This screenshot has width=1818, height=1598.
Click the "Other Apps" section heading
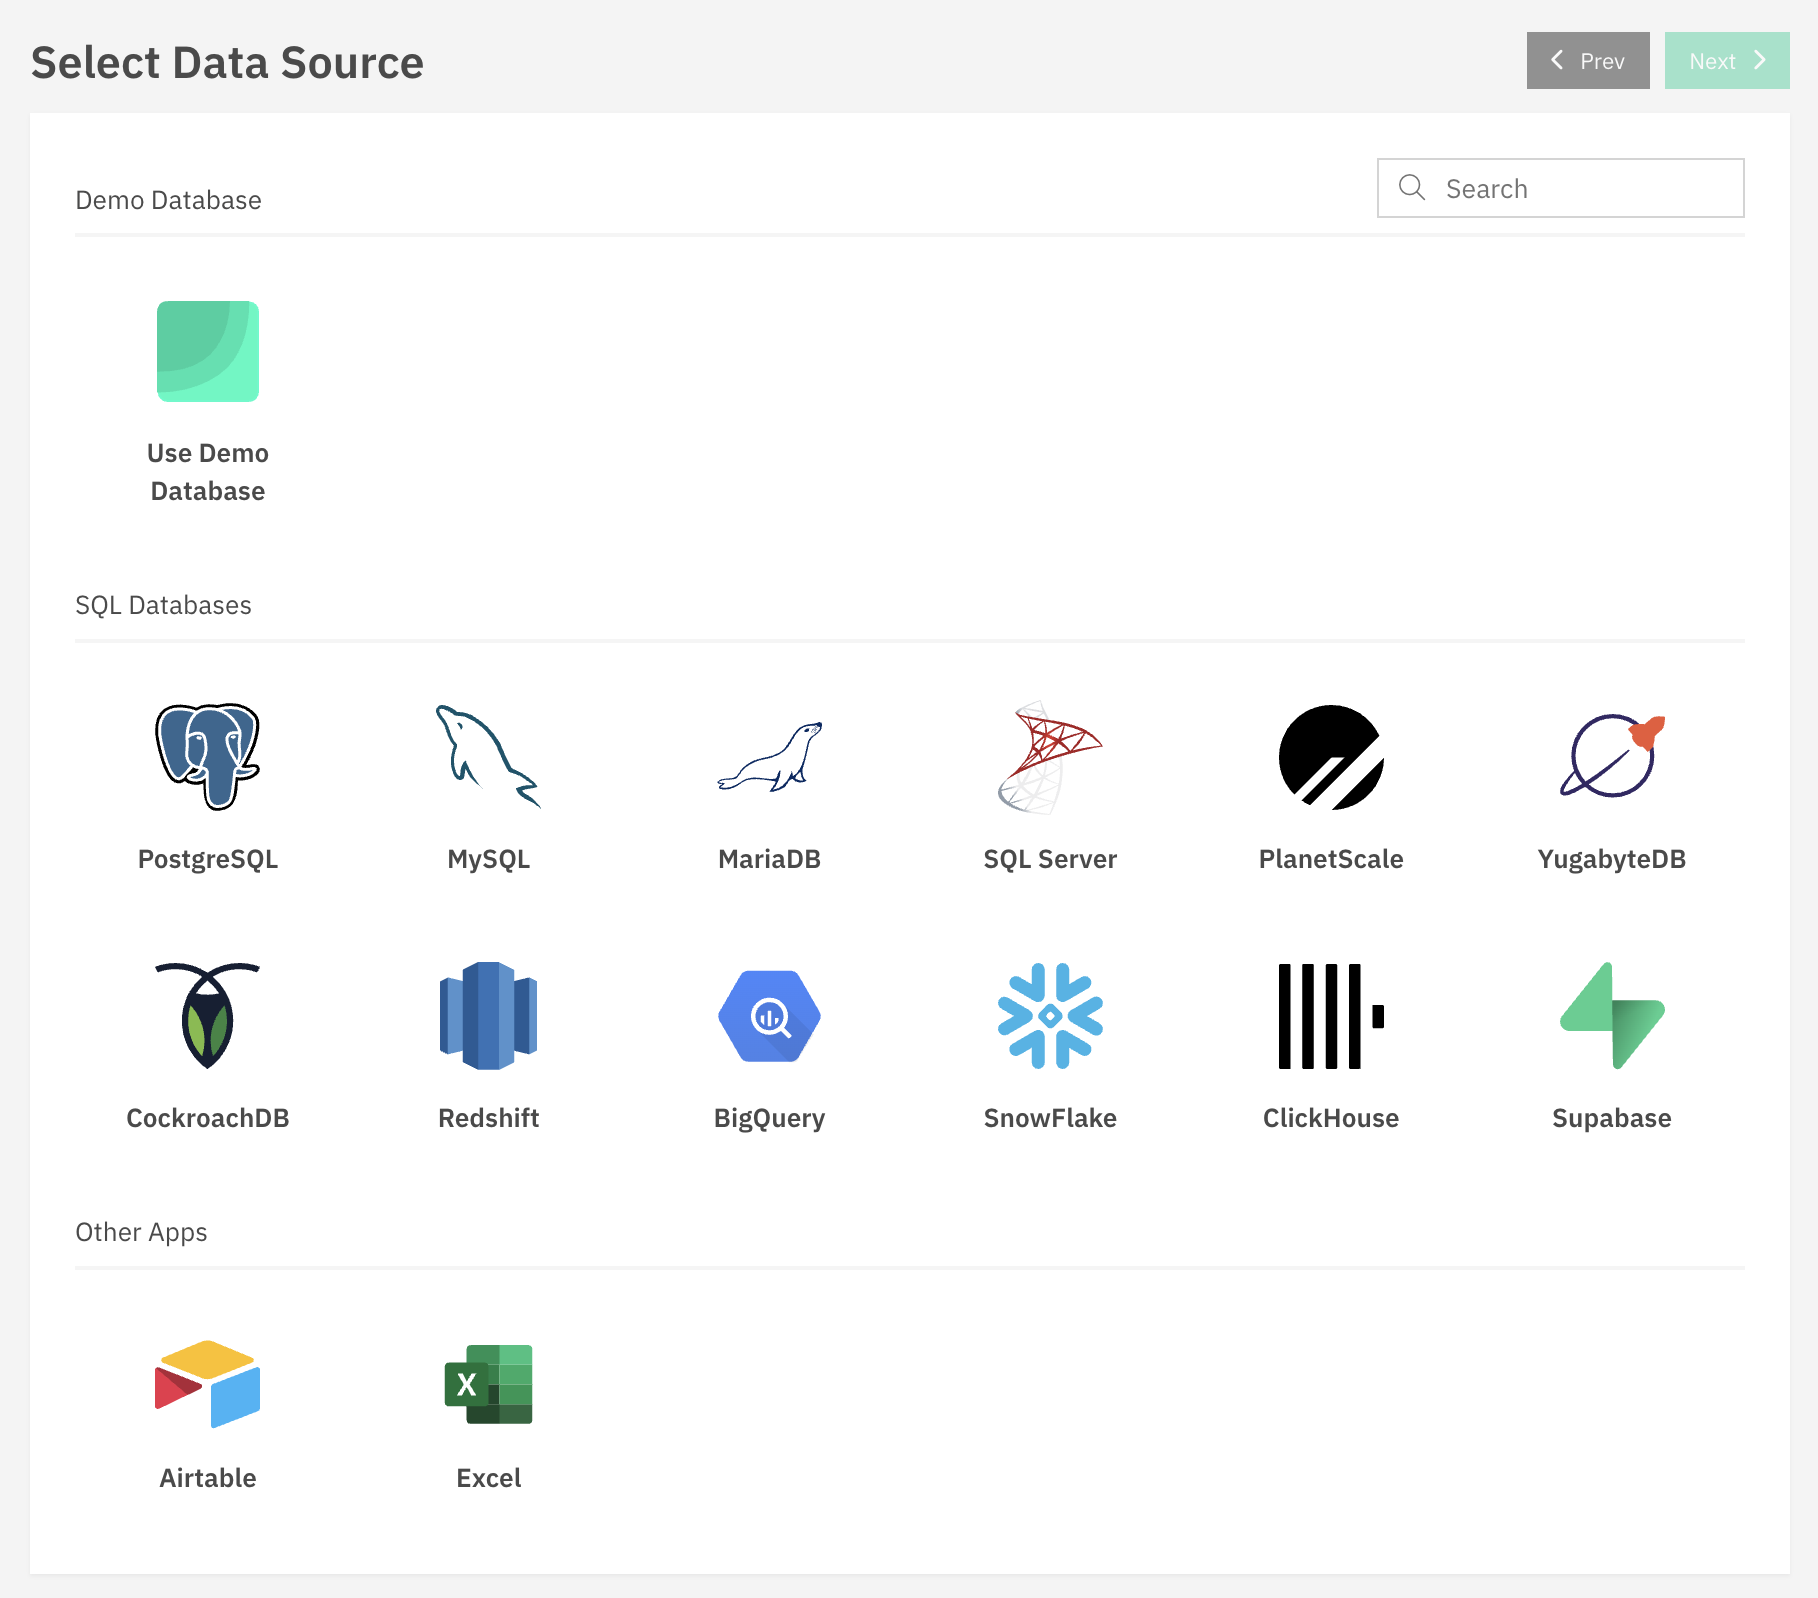coord(142,1232)
